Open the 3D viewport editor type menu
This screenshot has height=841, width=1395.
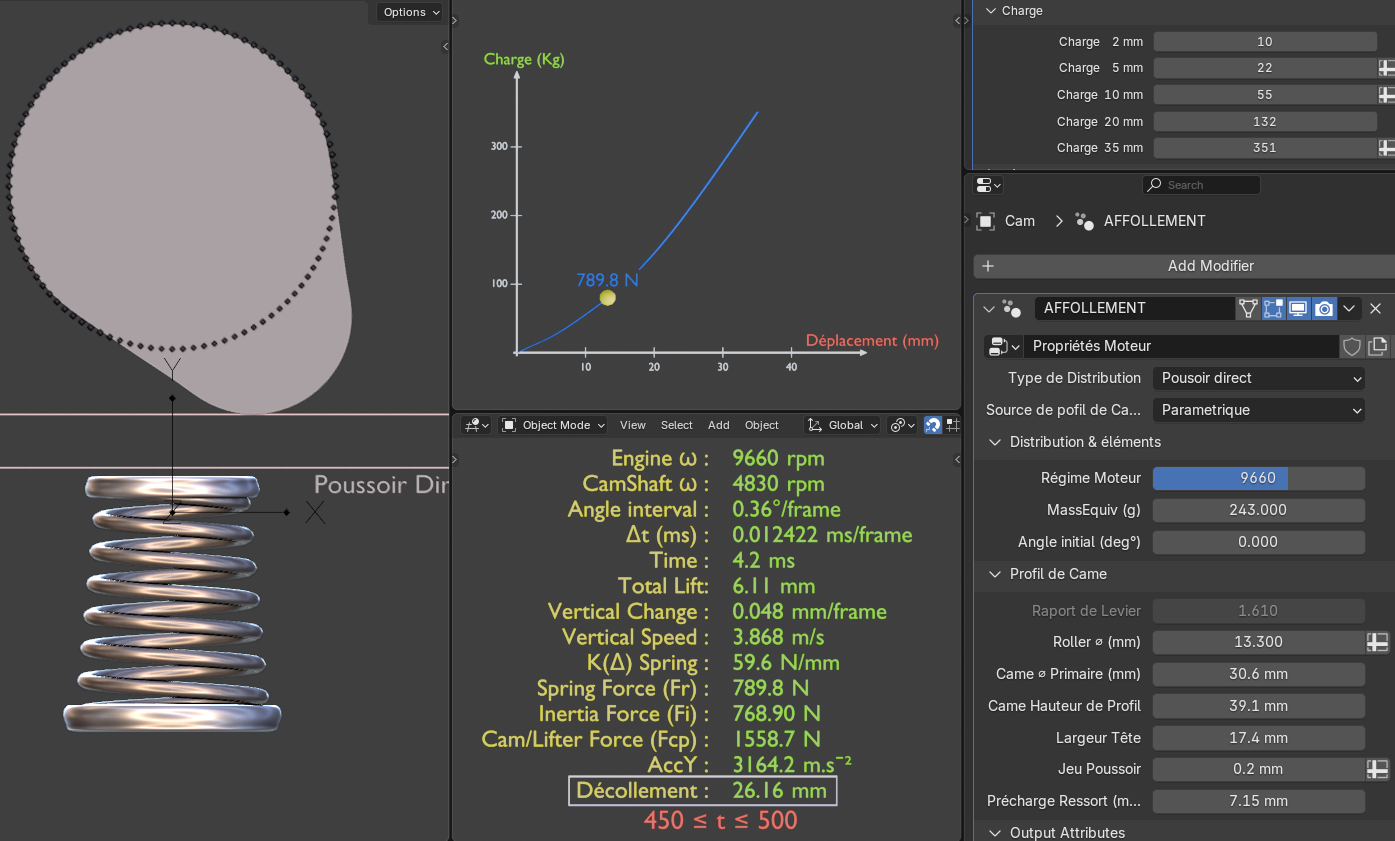coord(477,425)
